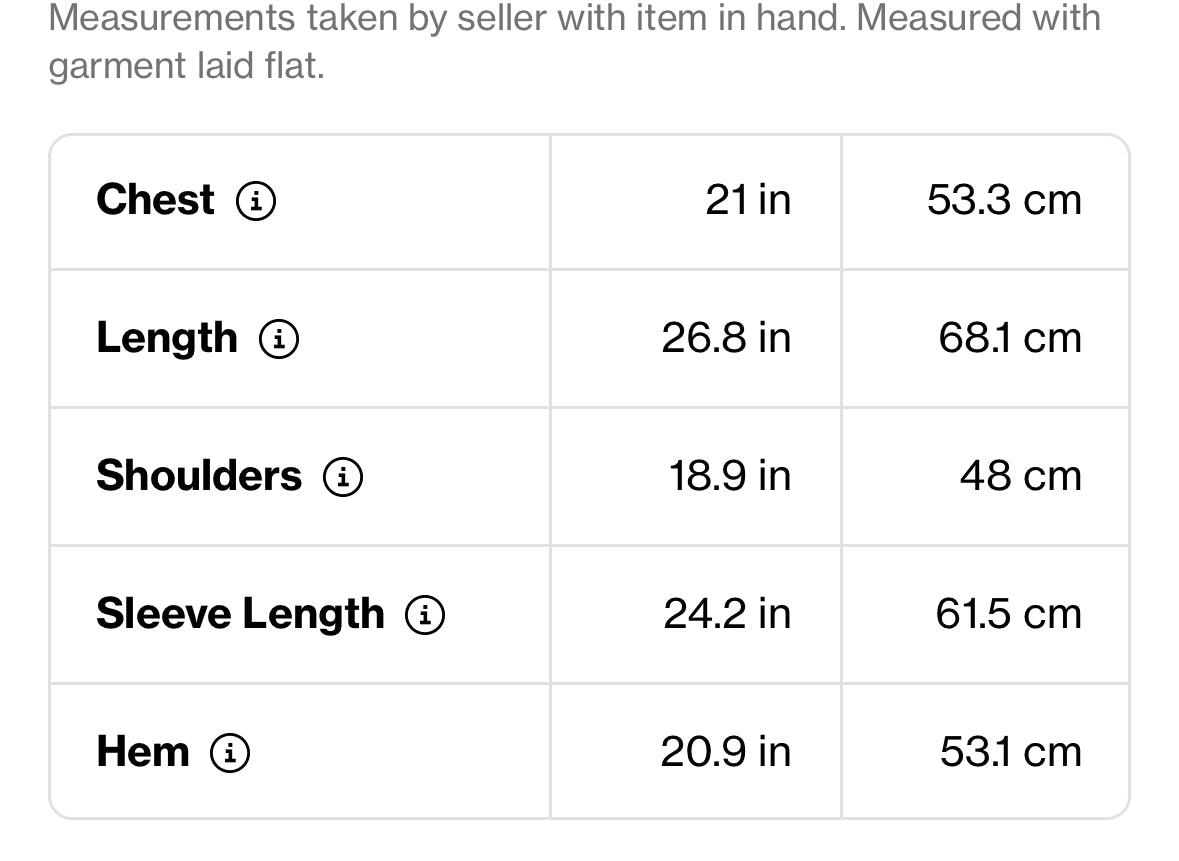Viewport: 1179px width, 861px height.
Task: Click the 48 cm shoulders value
Action: [x=1021, y=476]
